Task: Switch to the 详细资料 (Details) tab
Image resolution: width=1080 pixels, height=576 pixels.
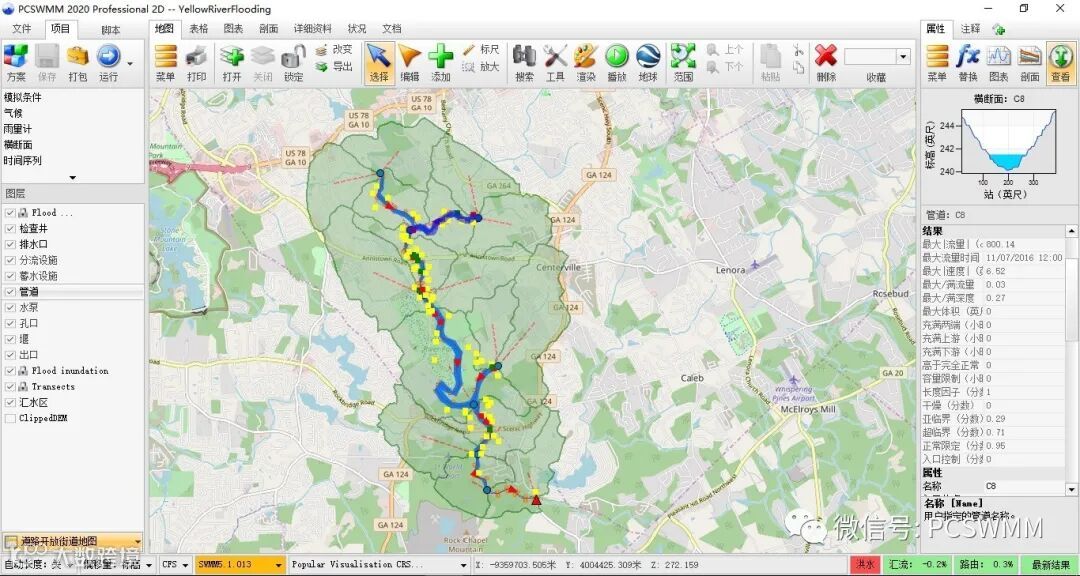Action: [x=313, y=29]
